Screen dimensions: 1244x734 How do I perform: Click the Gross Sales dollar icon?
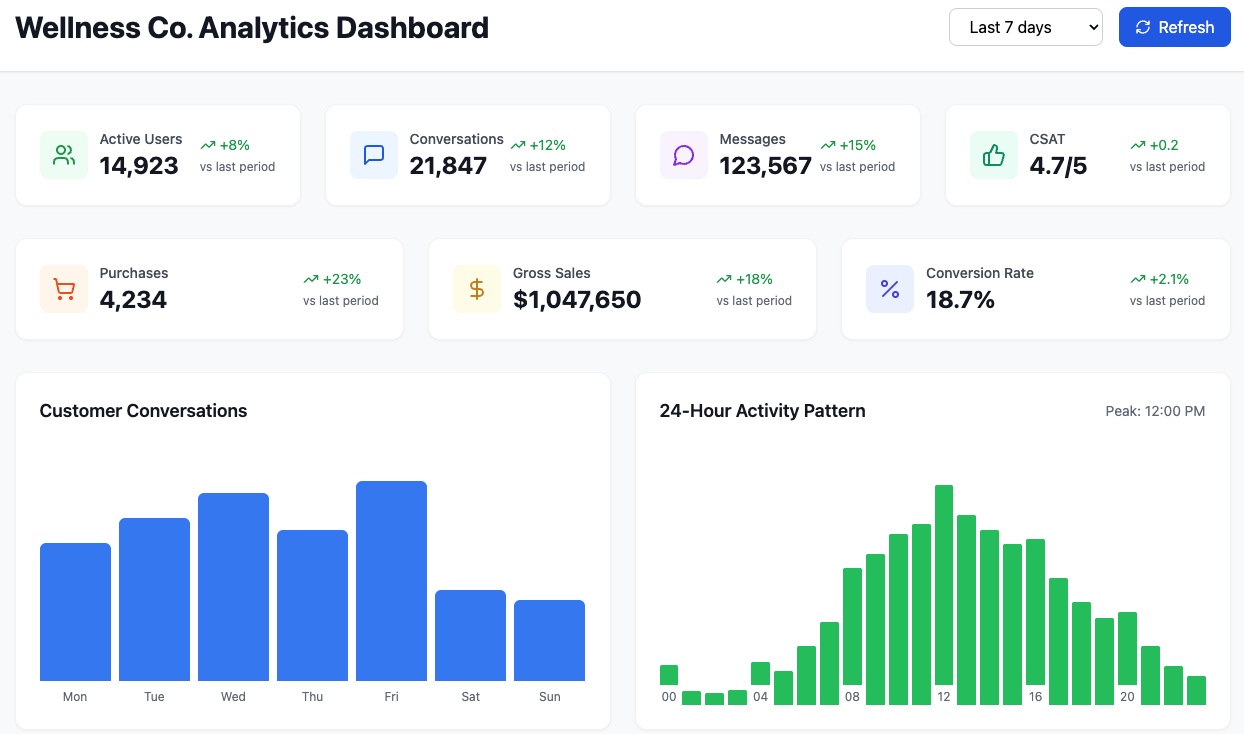tap(477, 288)
